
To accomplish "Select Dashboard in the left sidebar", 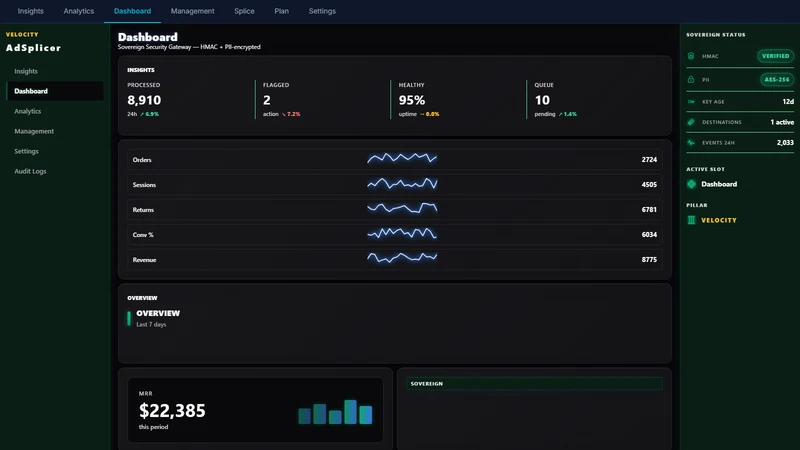I will point(55,91).
